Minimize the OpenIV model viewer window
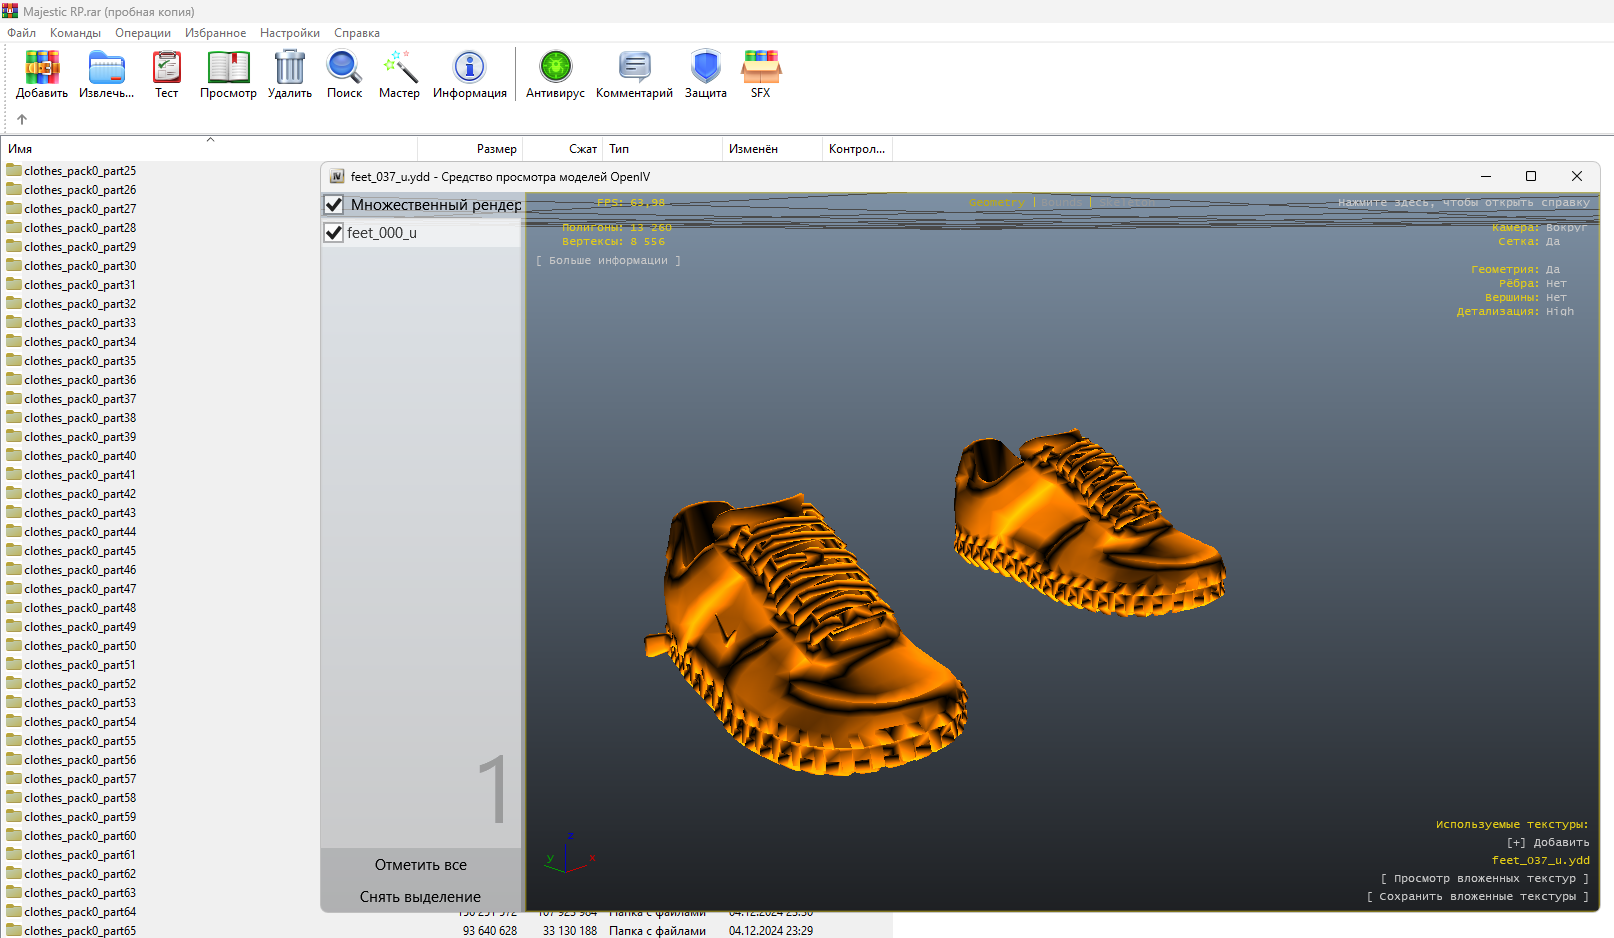Viewport: 1614px width, 938px height. coord(1486,176)
